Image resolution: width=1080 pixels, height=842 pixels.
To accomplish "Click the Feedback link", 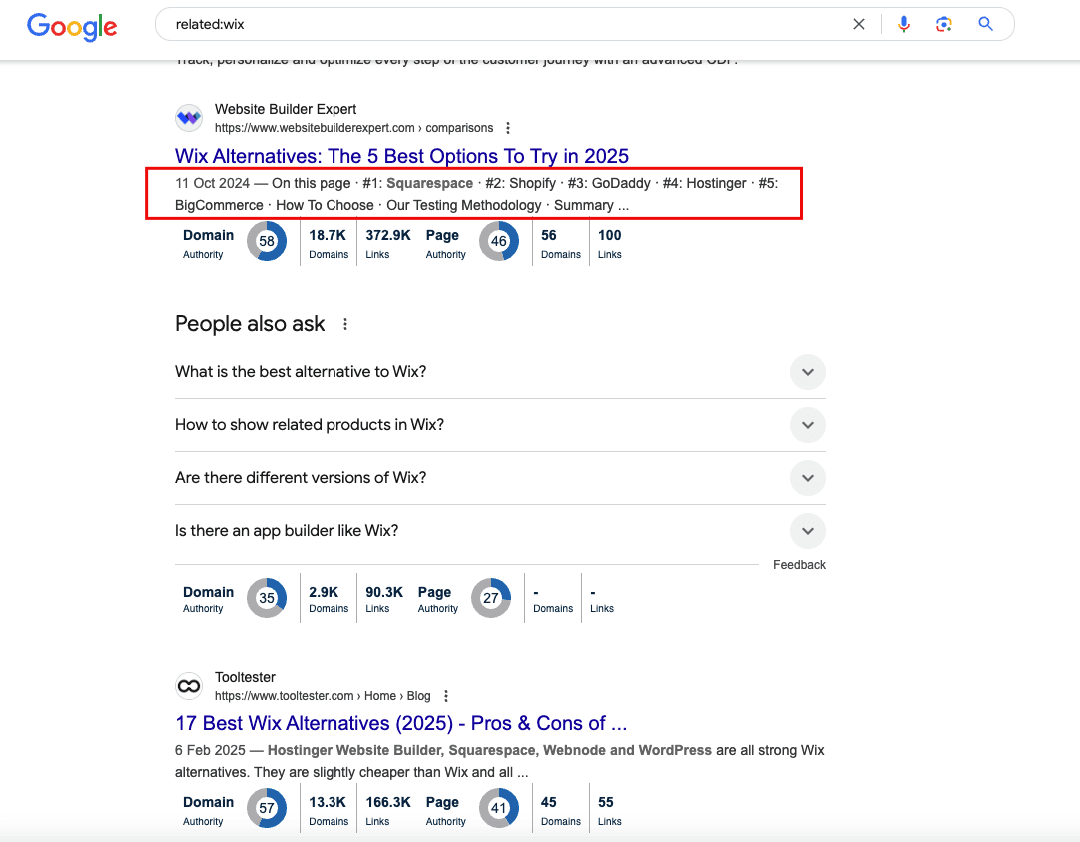I will (x=799, y=565).
